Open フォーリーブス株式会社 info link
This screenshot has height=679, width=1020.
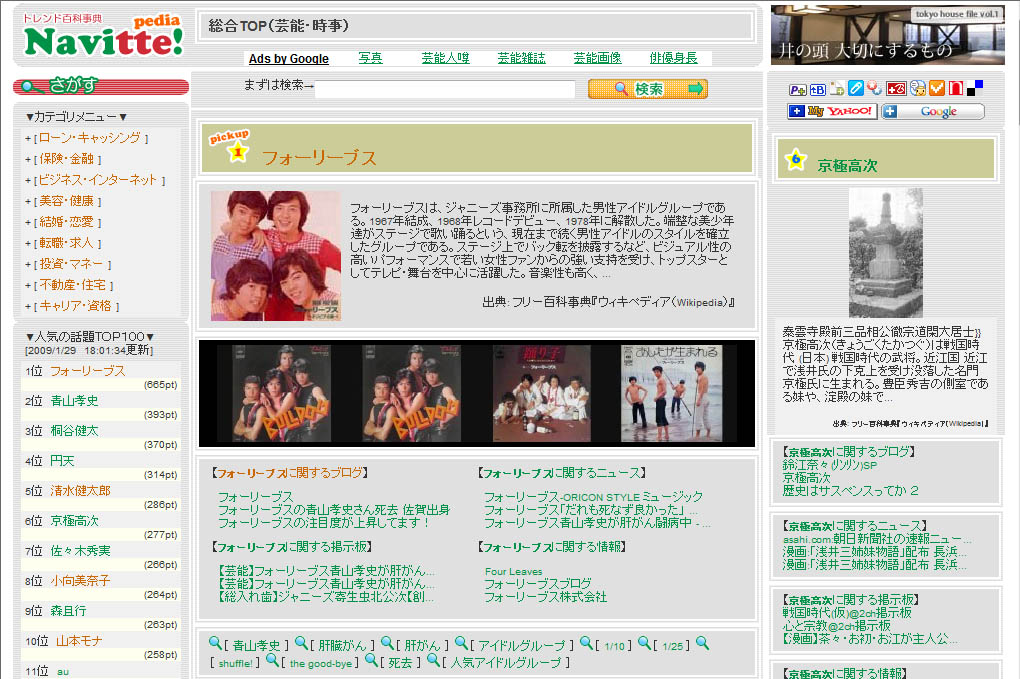(x=545, y=597)
